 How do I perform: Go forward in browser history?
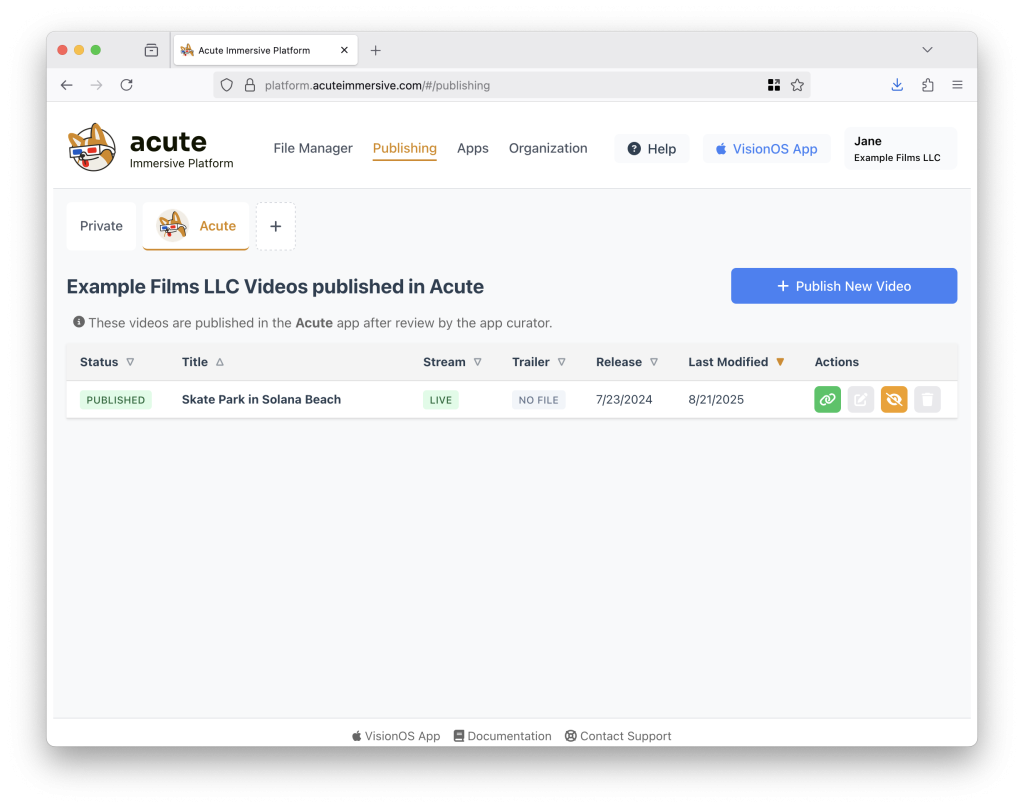click(97, 85)
